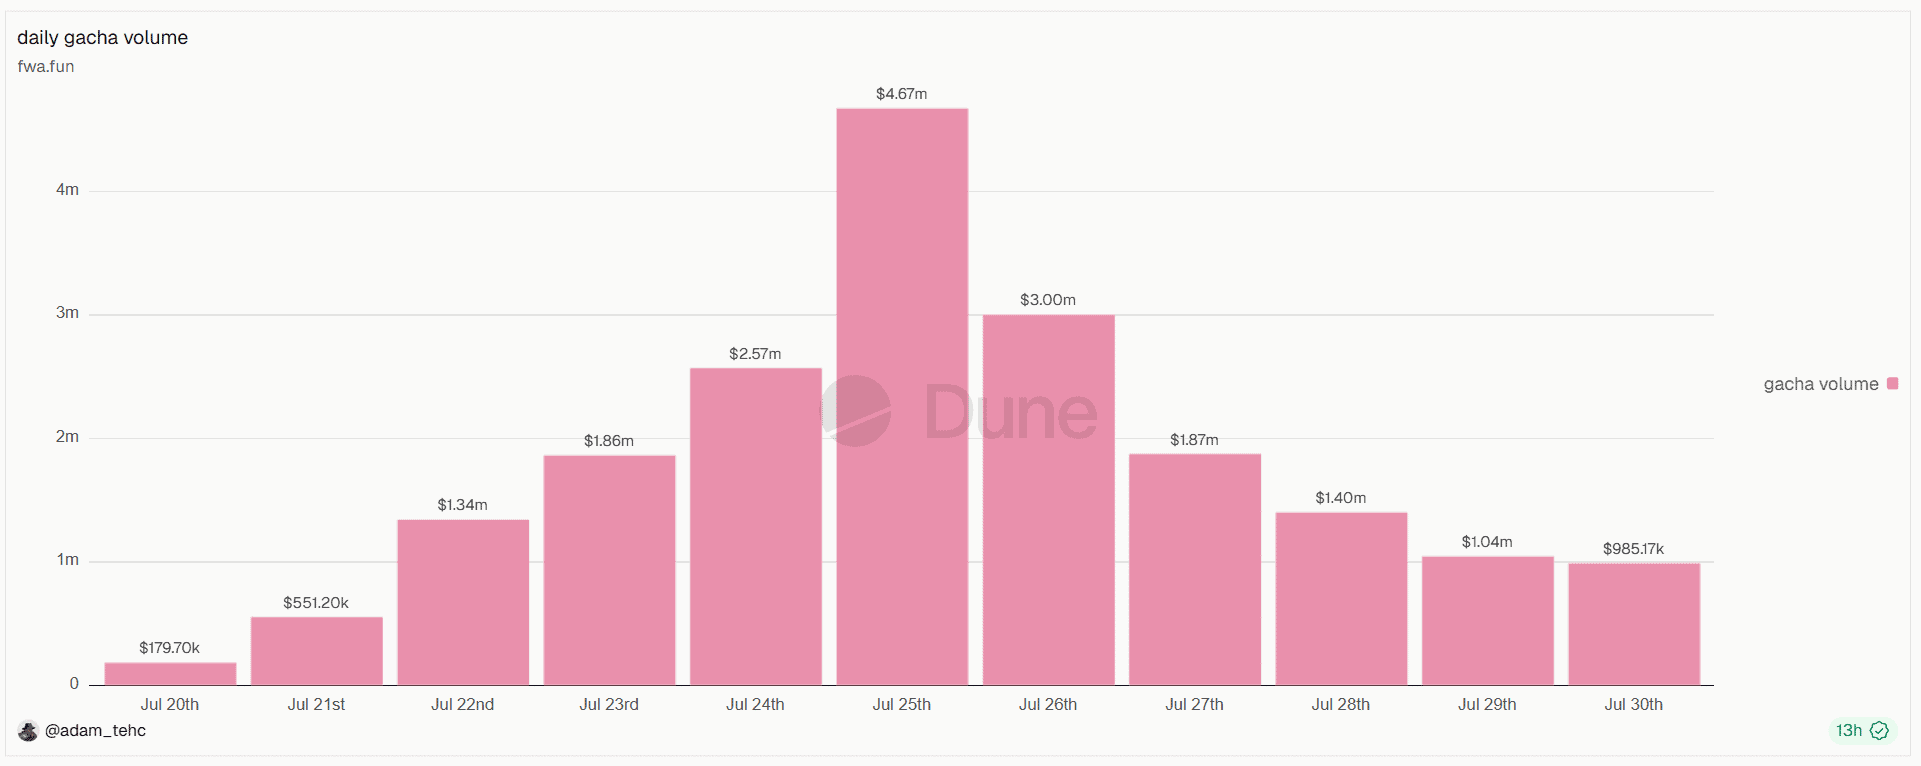Image resolution: width=1921 pixels, height=766 pixels.
Task: Select the Jul 20th bar showing $179.70k
Action: [x=170, y=674]
